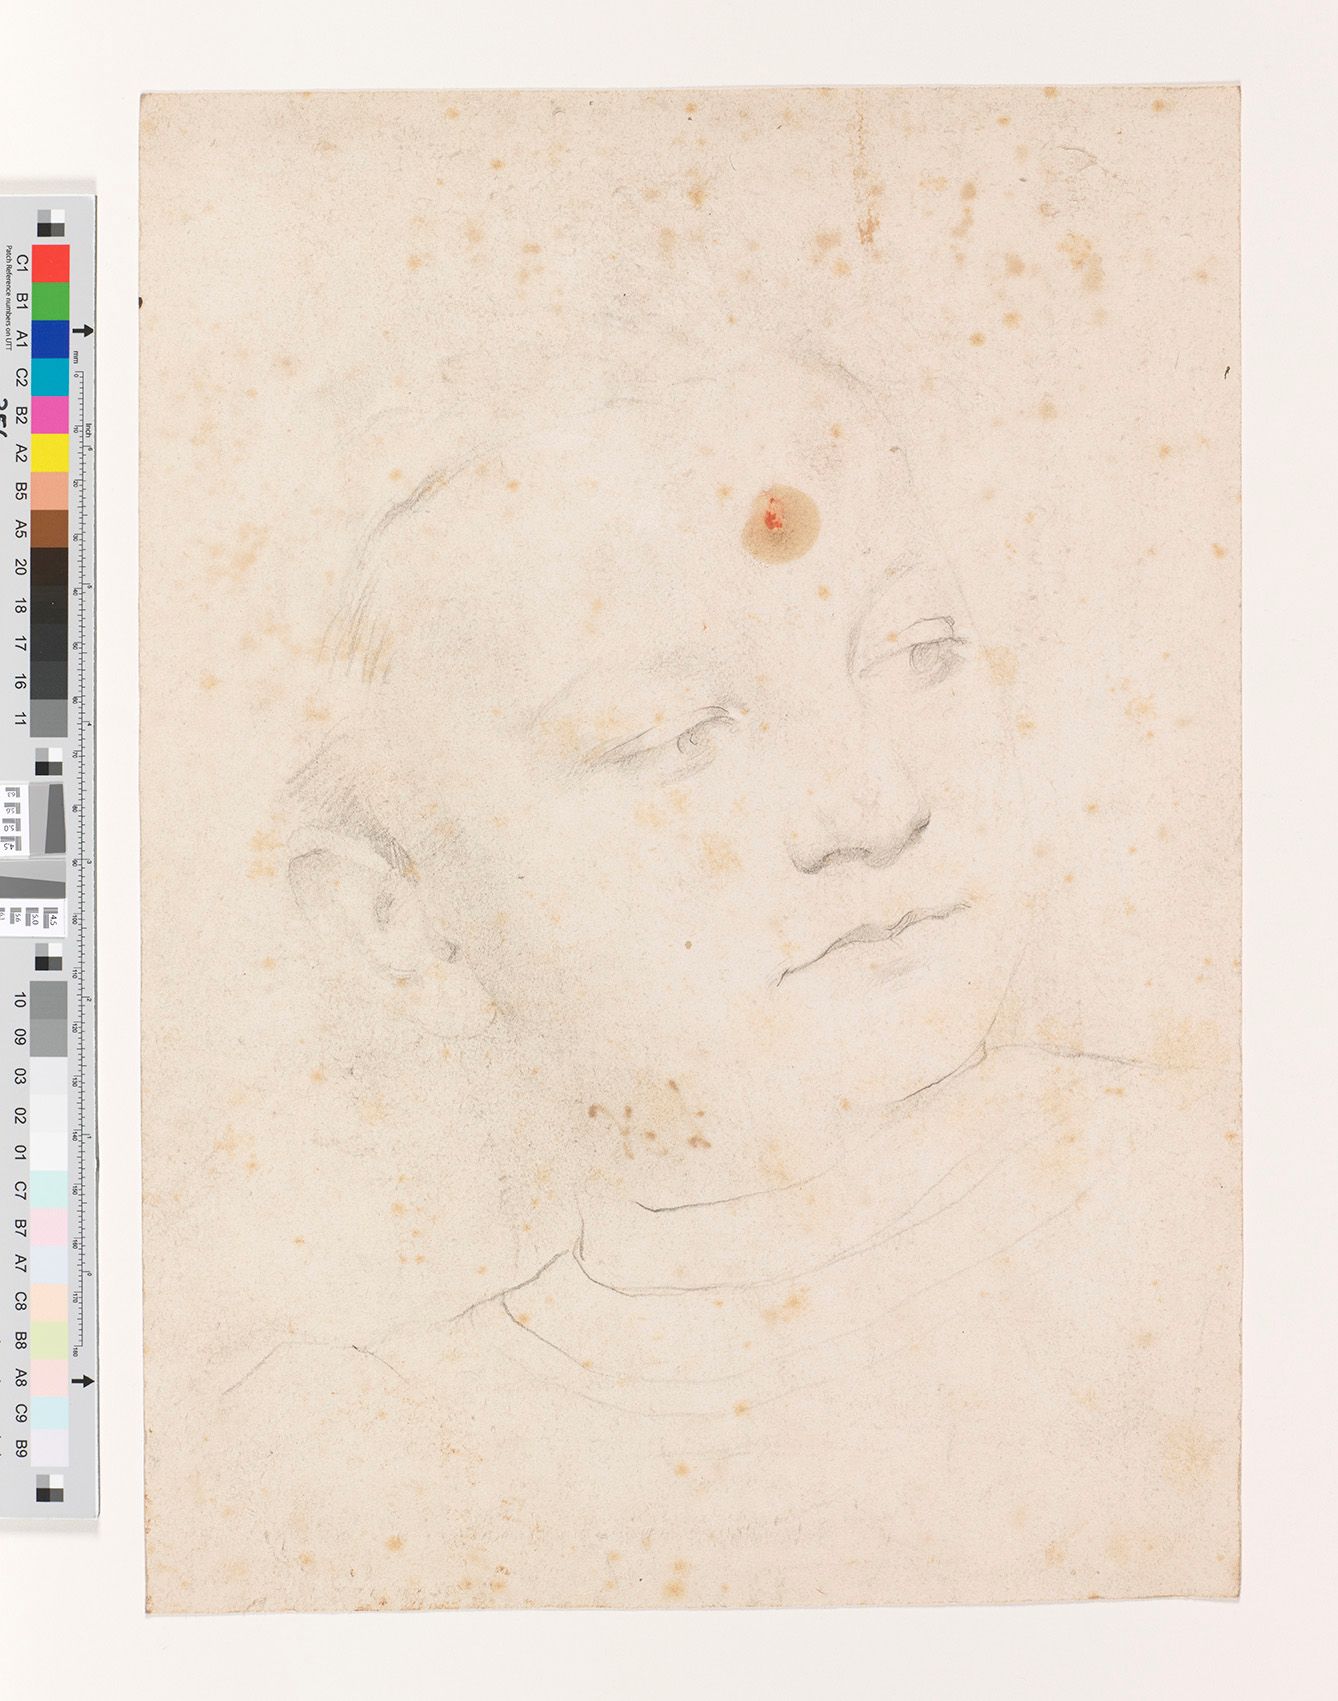
Task: Select the mid-gray patch labeled 11
Action: 50,718
